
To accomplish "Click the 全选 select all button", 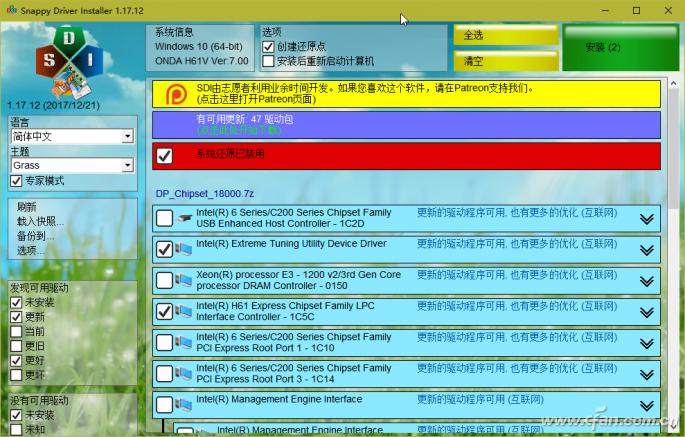I will tap(504, 35).
